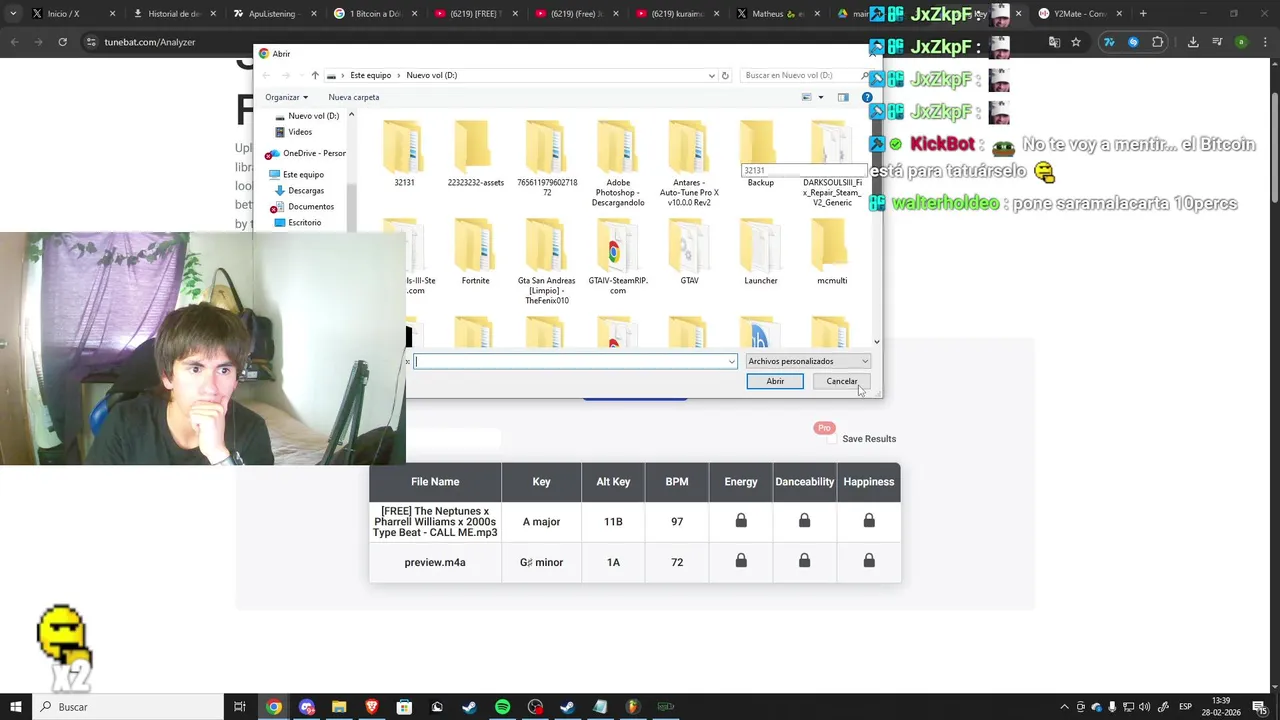The width and height of the screenshot is (1280, 720).
Task: Open the file dialog help button
Action: click(x=867, y=97)
